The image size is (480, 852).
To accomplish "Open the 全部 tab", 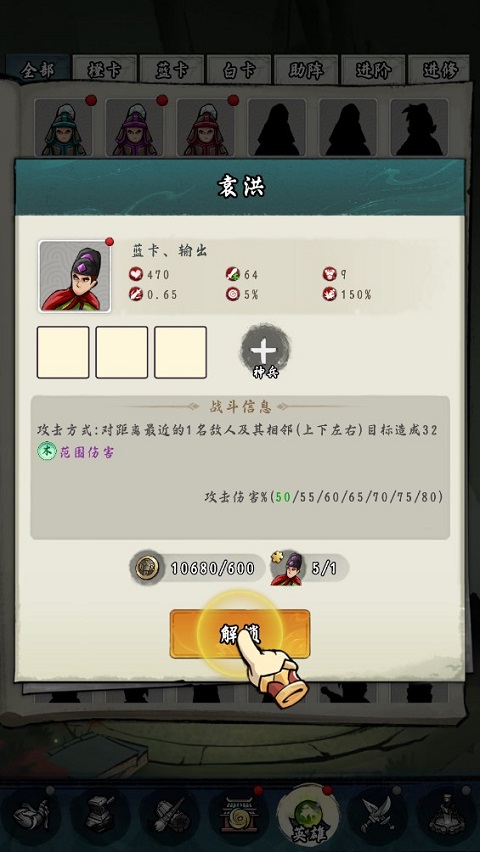I will click(x=38, y=71).
